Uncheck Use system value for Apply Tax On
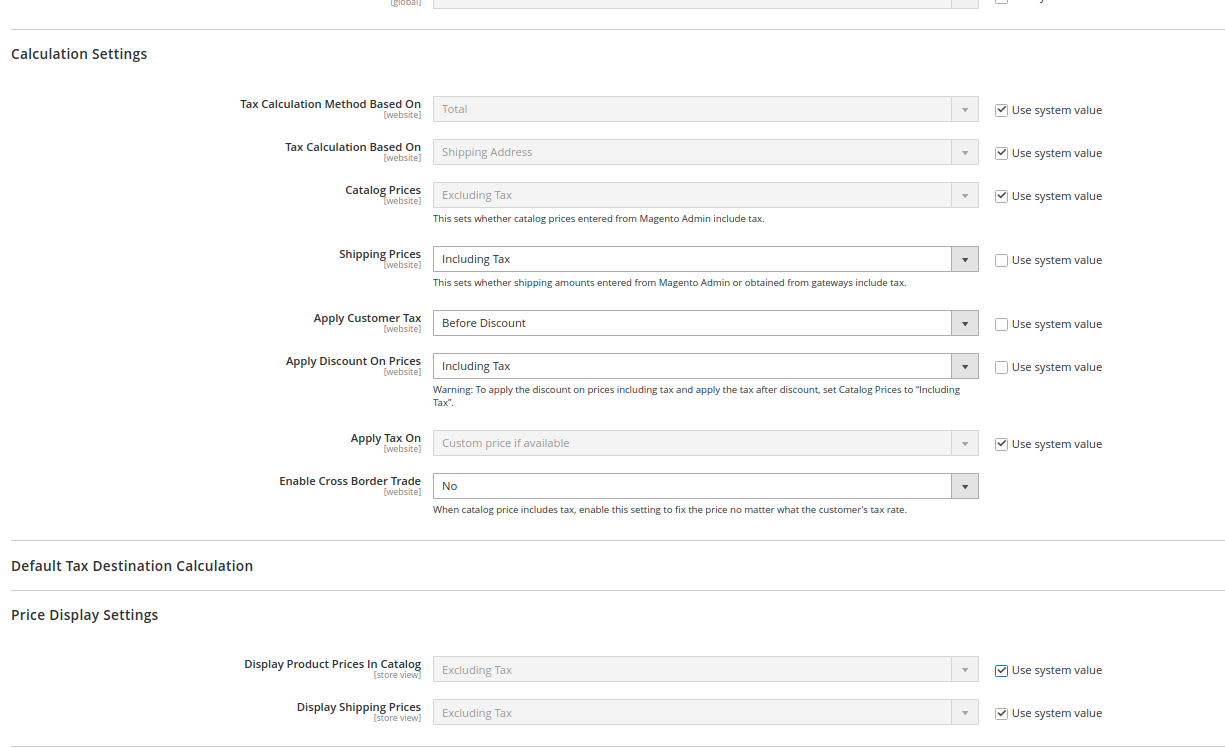This screenshot has width=1225, height=748. [x=1001, y=443]
